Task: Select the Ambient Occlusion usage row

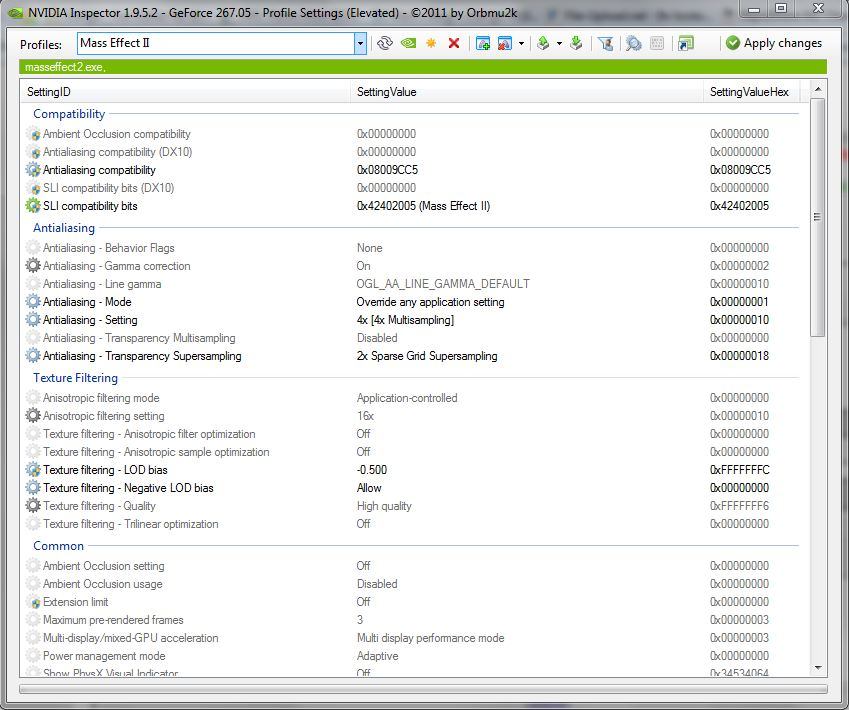Action: tap(412, 584)
